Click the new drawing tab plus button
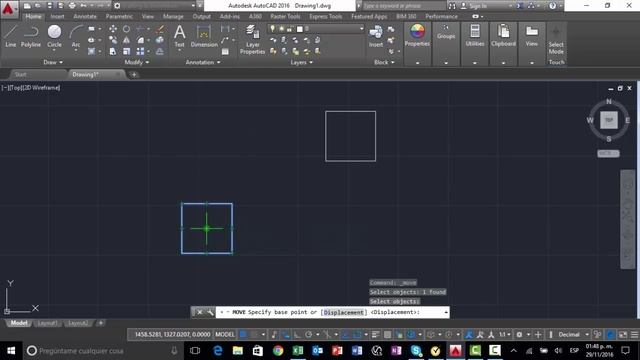This screenshot has width=640, height=360. coord(134,75)
